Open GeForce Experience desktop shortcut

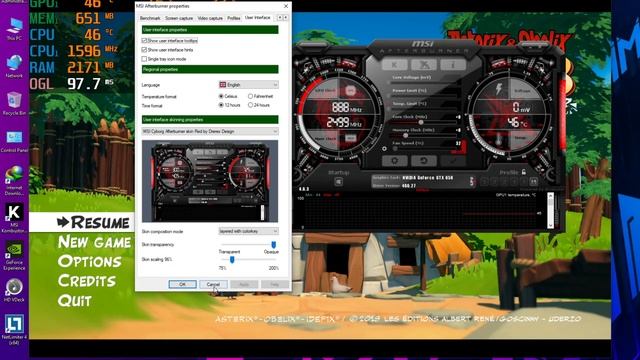14,256
